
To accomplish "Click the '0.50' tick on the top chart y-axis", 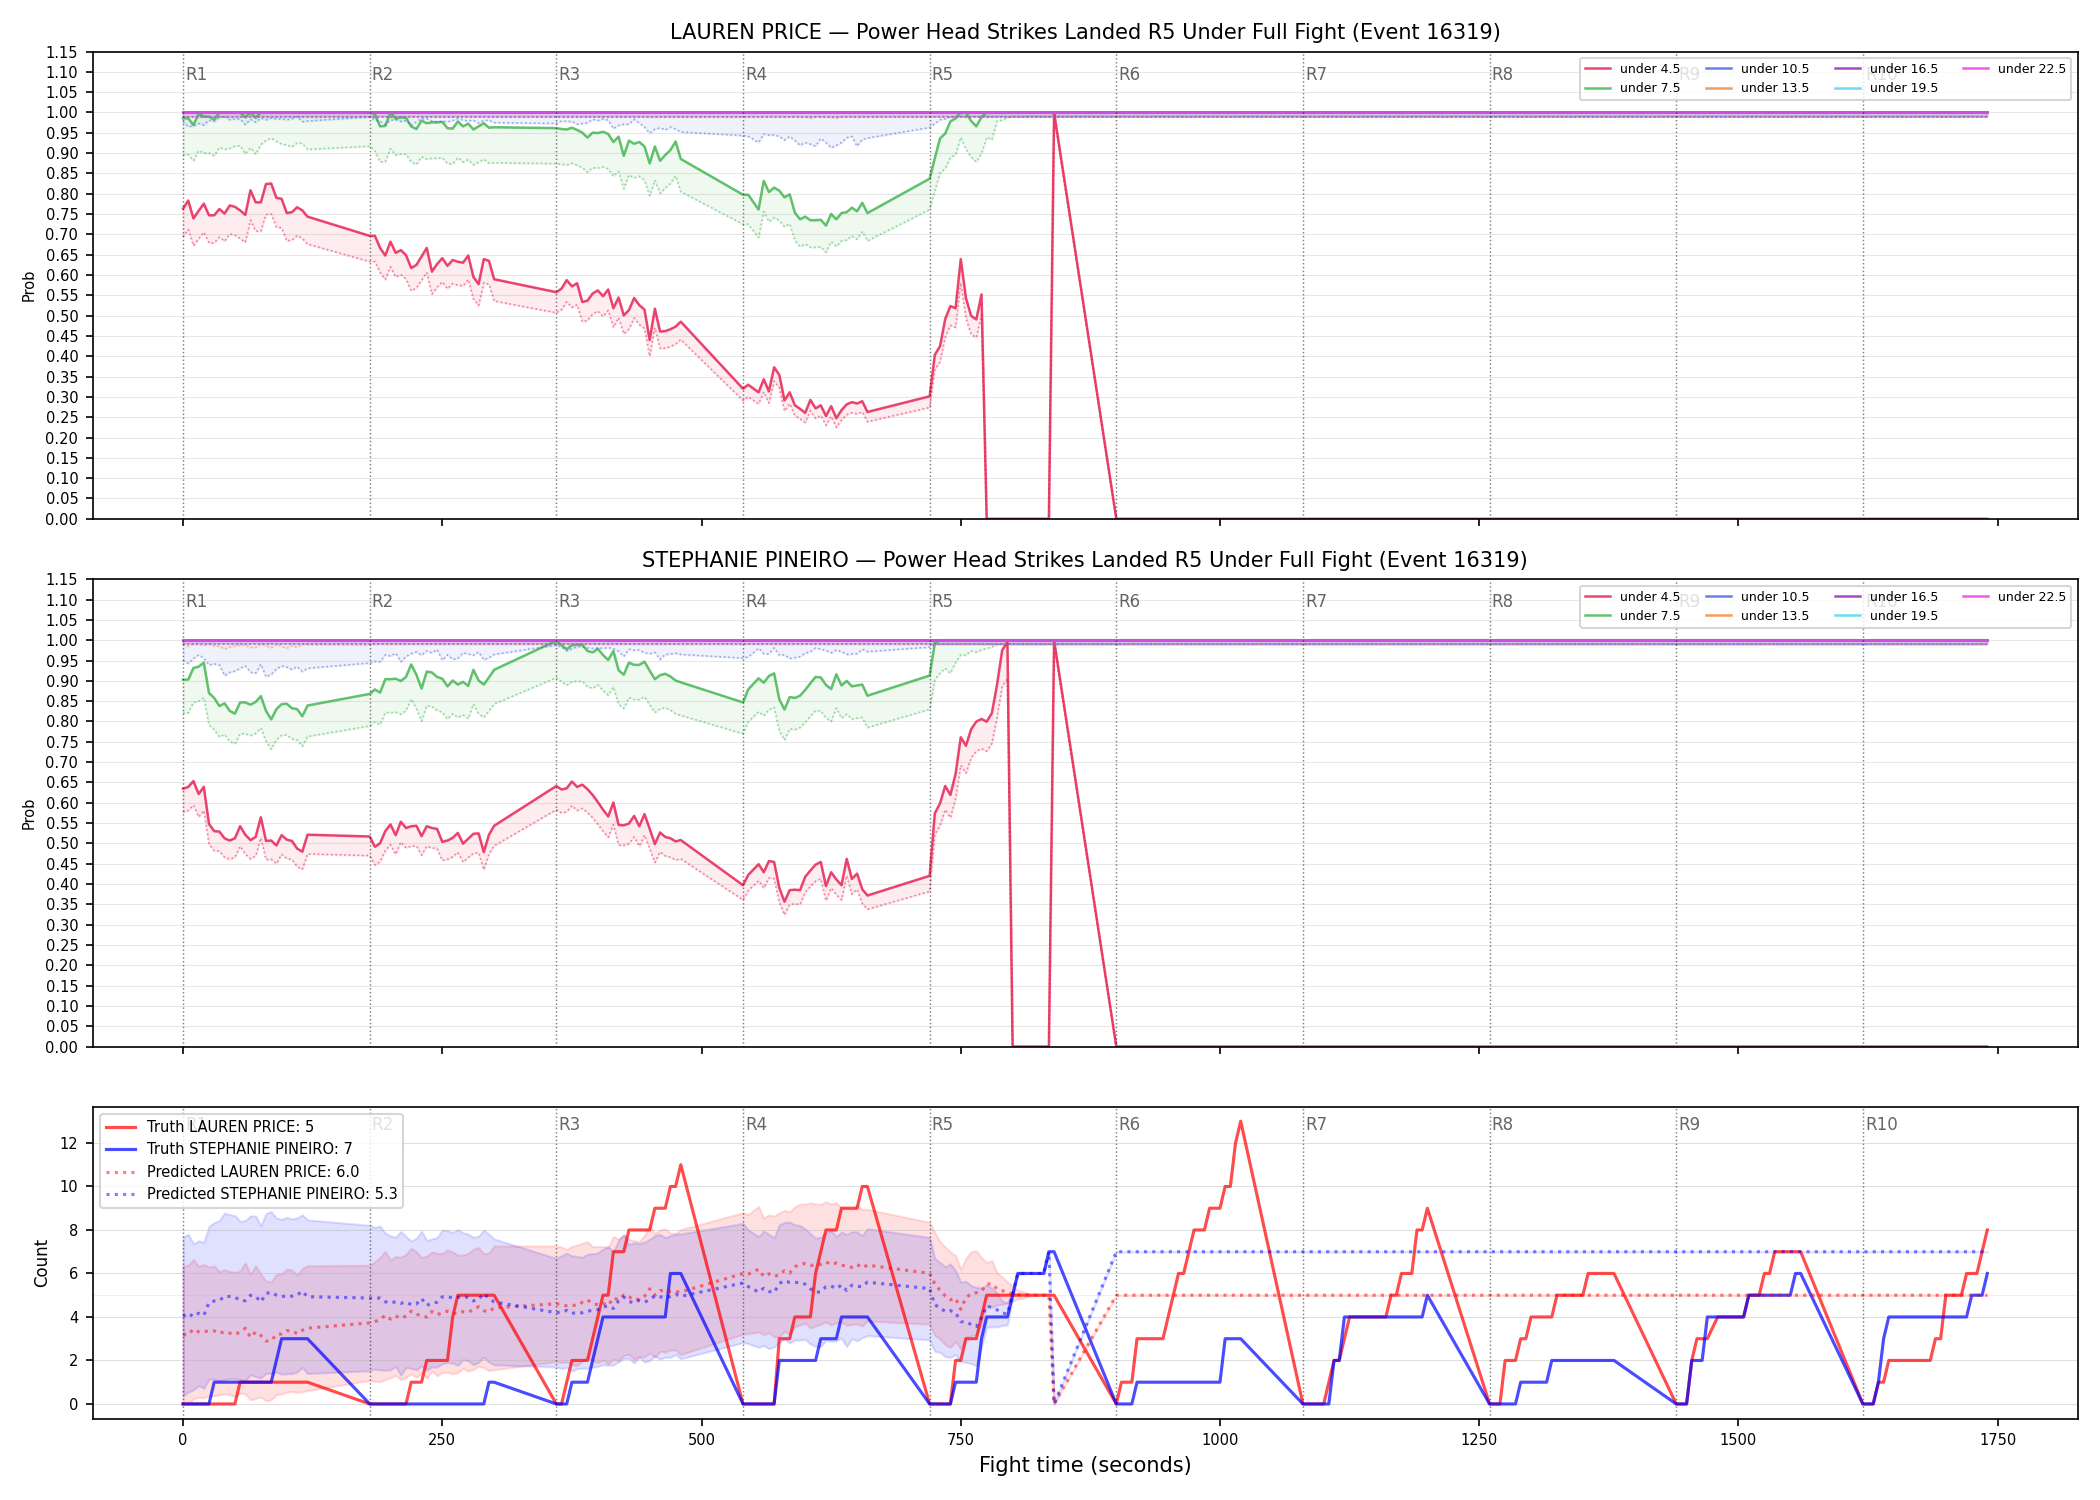I will [x=62, y=316].
